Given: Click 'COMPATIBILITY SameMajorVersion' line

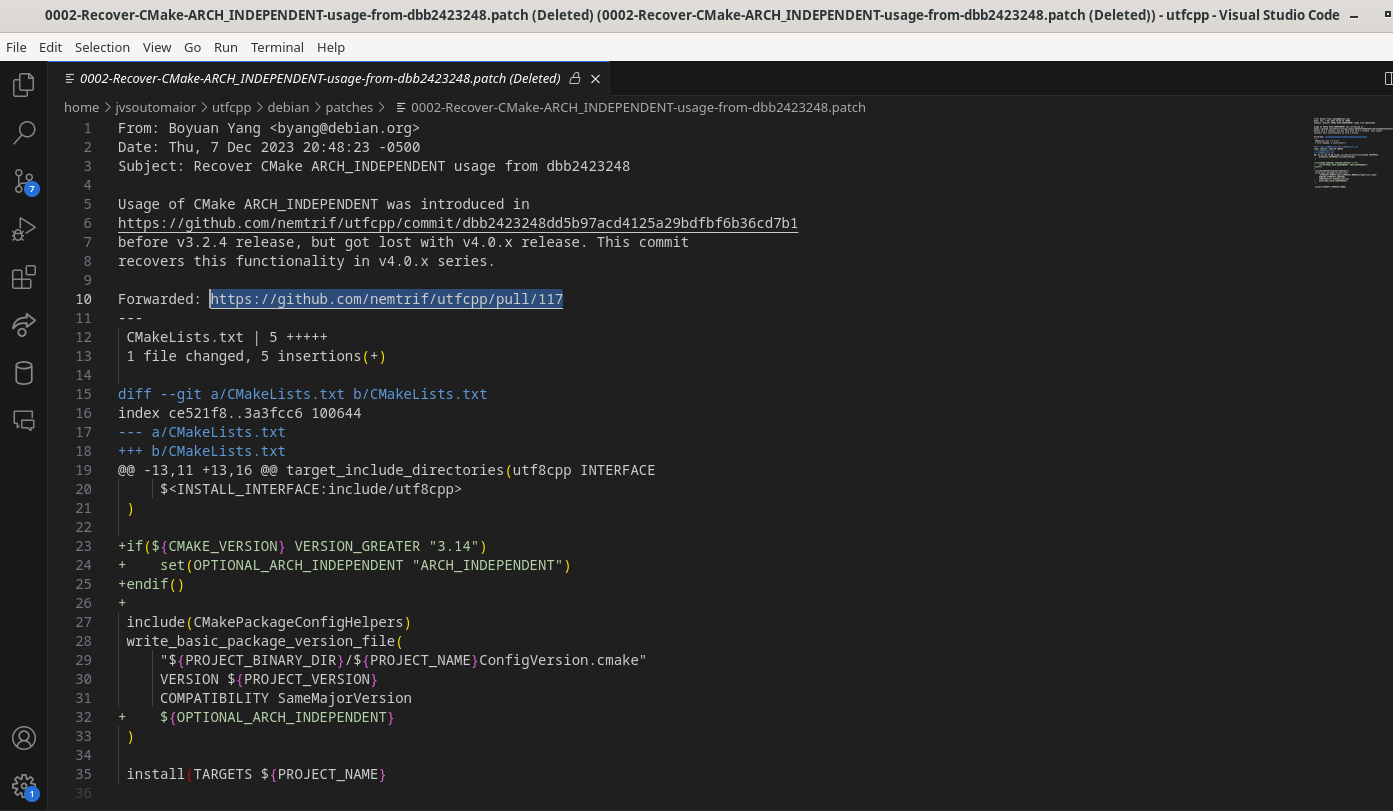Looking at the screenshot, I should [x=286, y=698].
